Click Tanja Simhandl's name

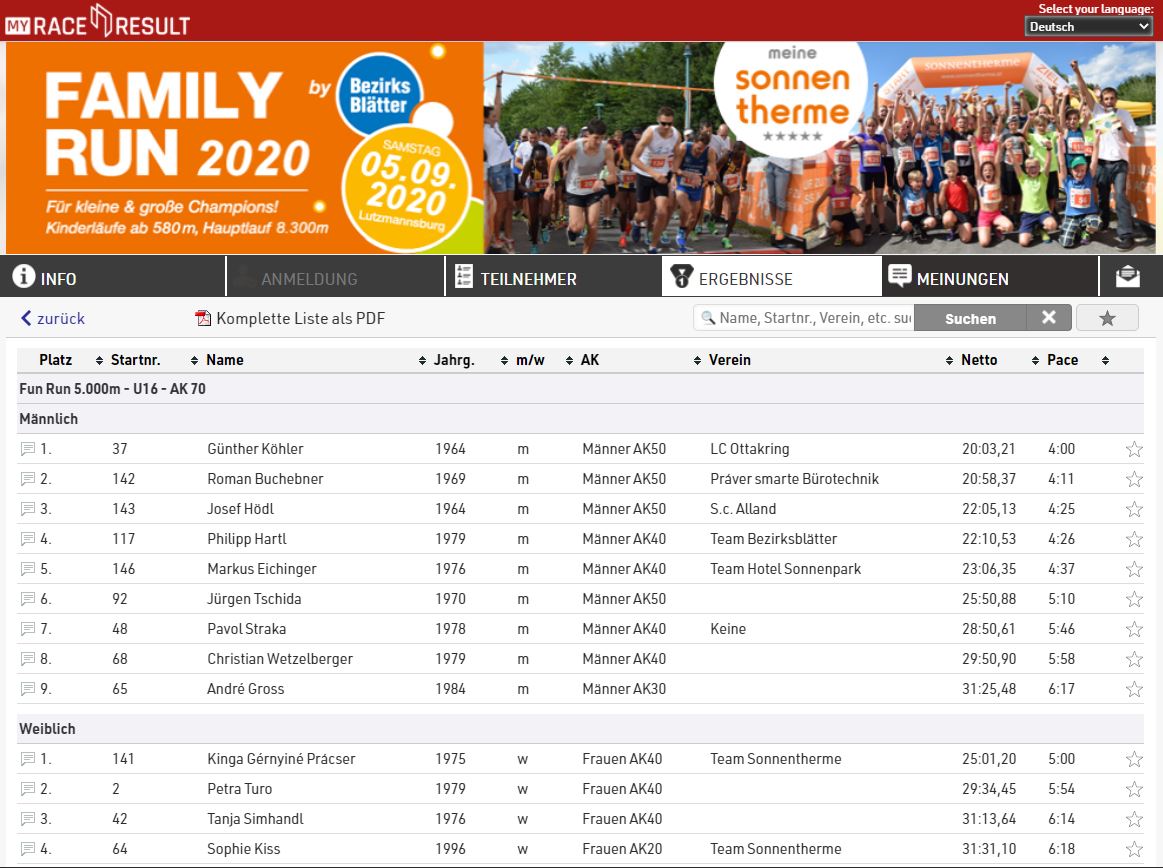coord(255,819)
